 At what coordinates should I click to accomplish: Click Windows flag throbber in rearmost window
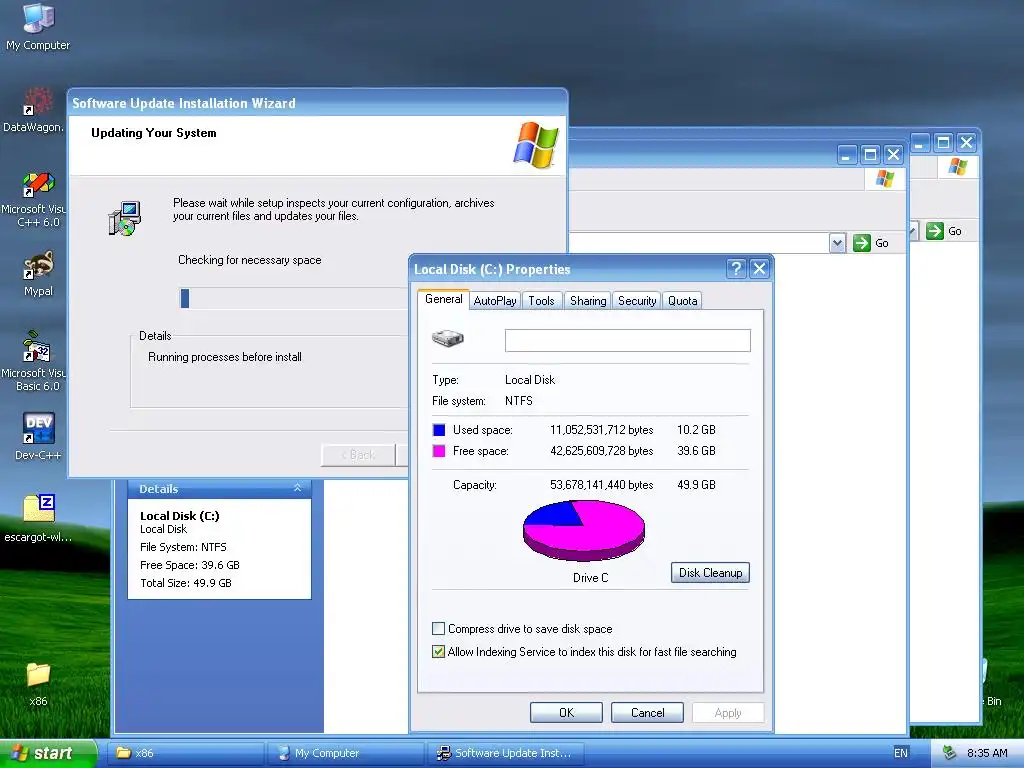(x=957, y=167)
